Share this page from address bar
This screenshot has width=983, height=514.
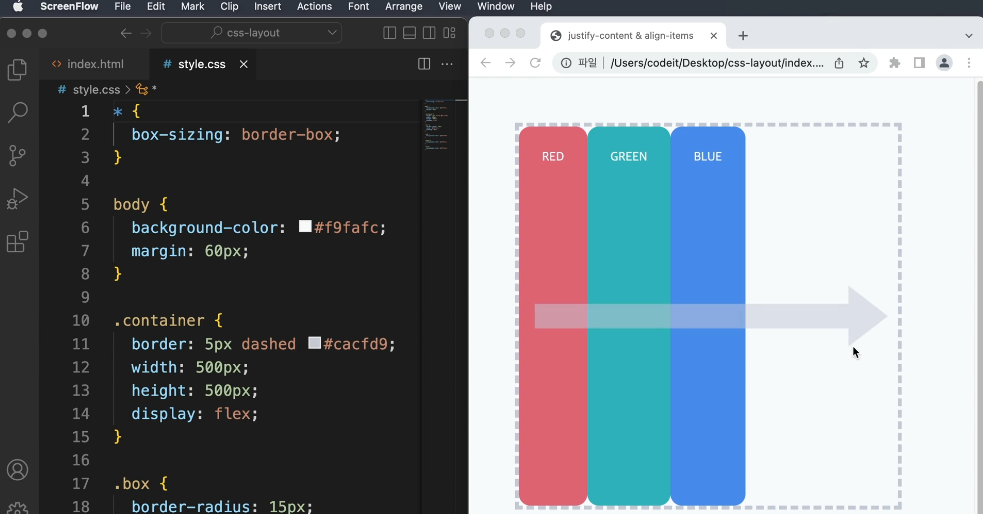(839, 63)
